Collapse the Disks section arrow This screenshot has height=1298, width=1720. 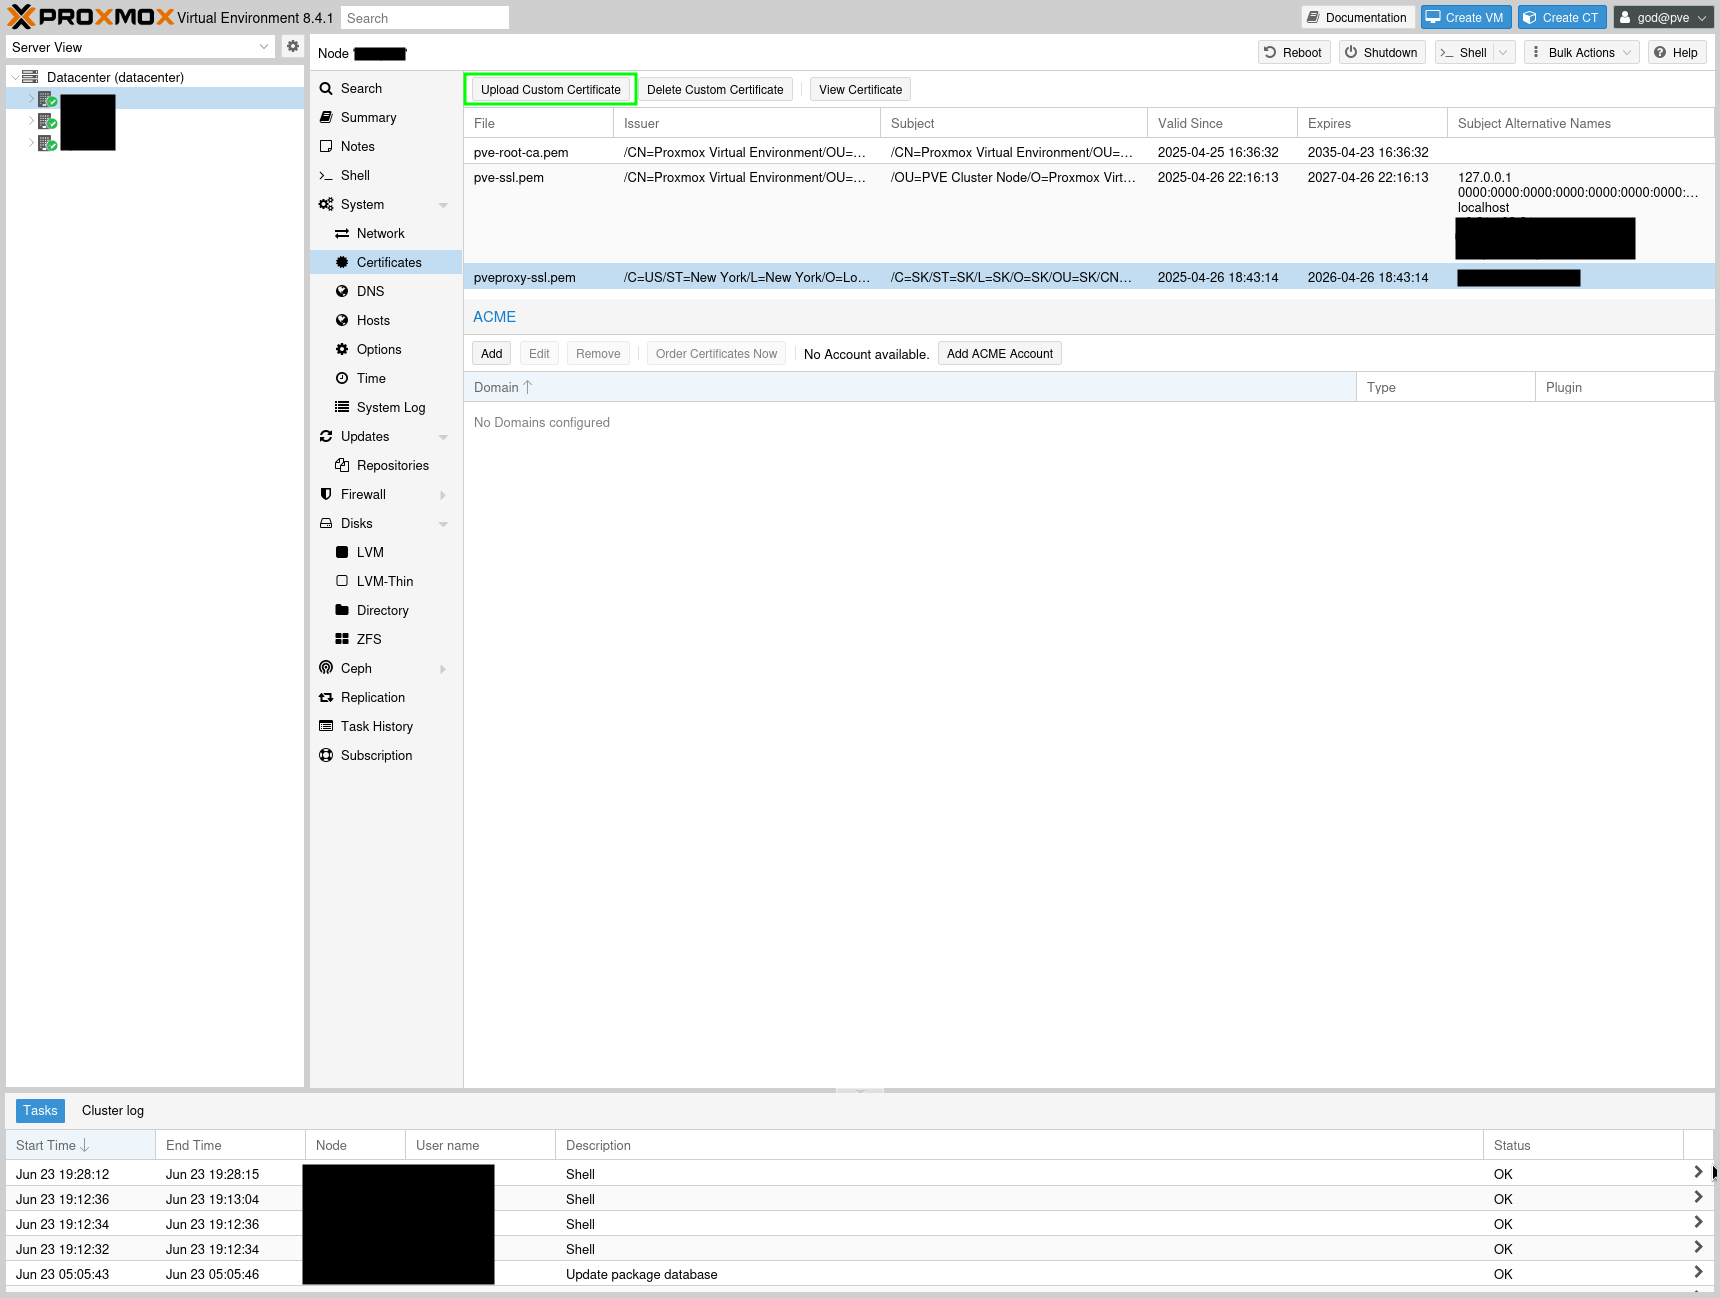[443, 524]
